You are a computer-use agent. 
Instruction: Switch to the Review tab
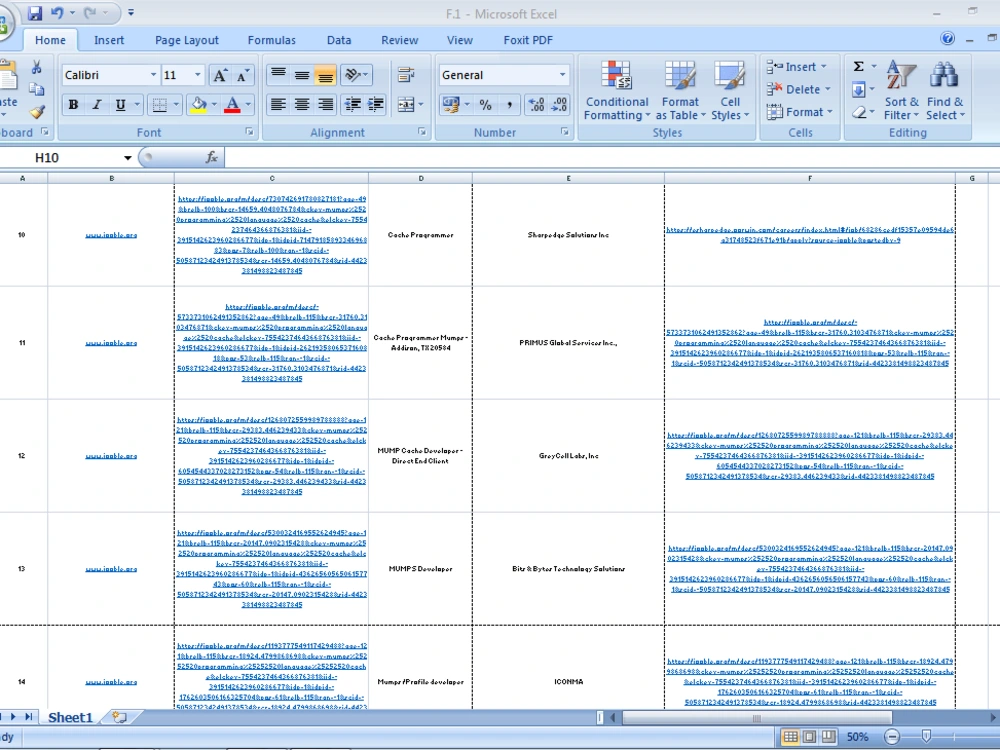[399, 40]
